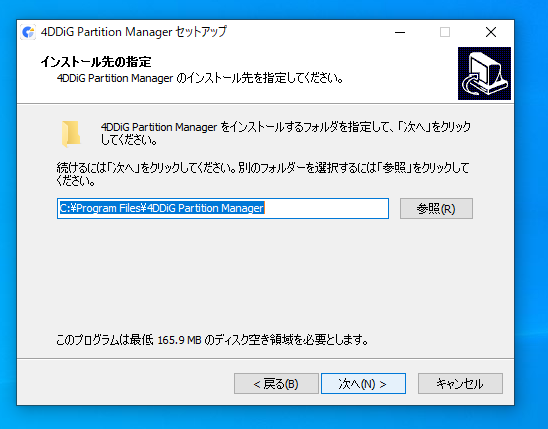548x429 pixels.
Task: Click the yellow folder icon
Action: click(x=71, y=133)
